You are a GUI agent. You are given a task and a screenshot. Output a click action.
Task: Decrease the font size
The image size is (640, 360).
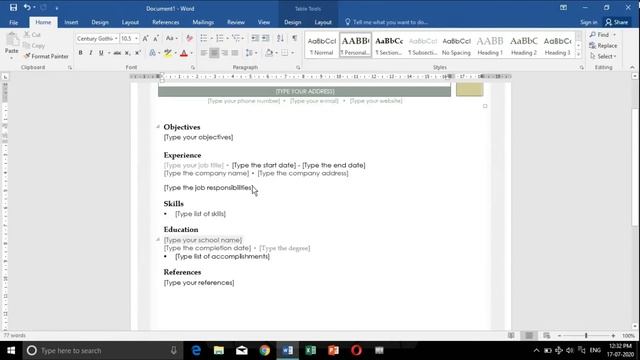point(156,38)
